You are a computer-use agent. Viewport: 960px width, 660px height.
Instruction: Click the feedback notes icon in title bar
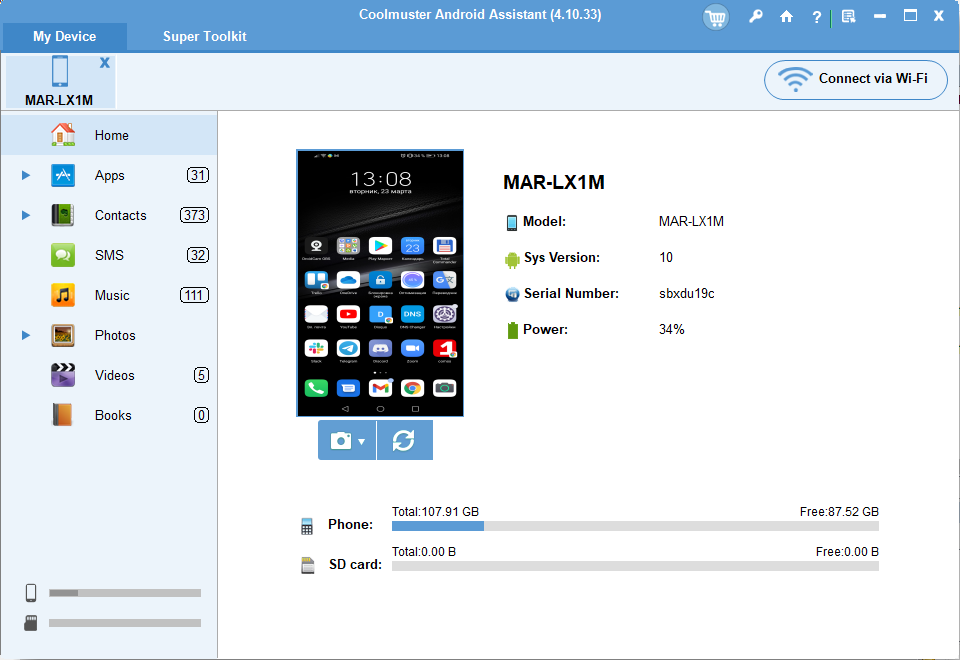[x=848, y=17]
